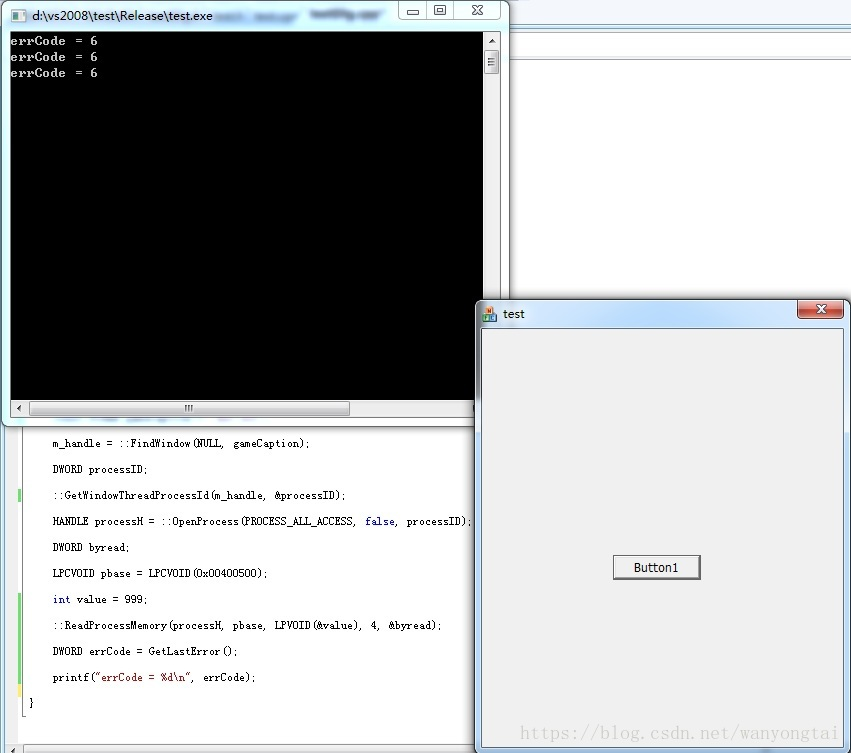851x753 pixels.
Task: Click the console window title icon
Action: 18,16
